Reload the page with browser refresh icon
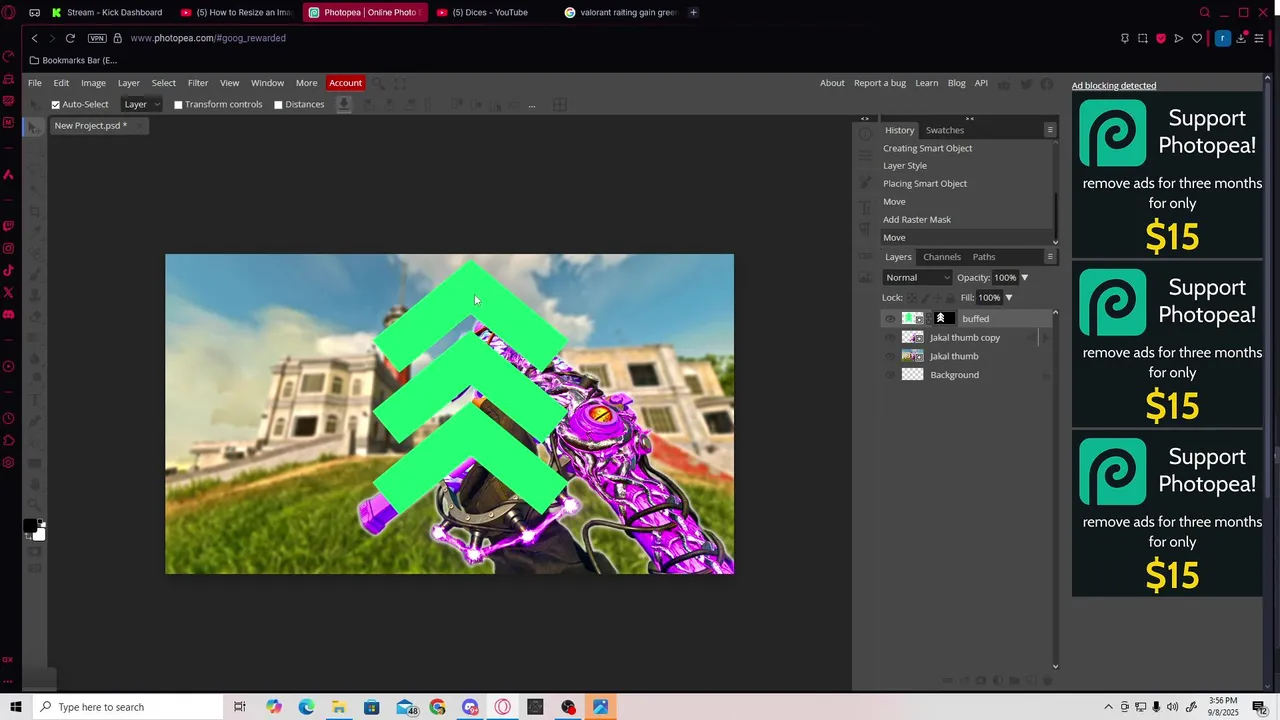1280x720 pixels. pos(70,38)
